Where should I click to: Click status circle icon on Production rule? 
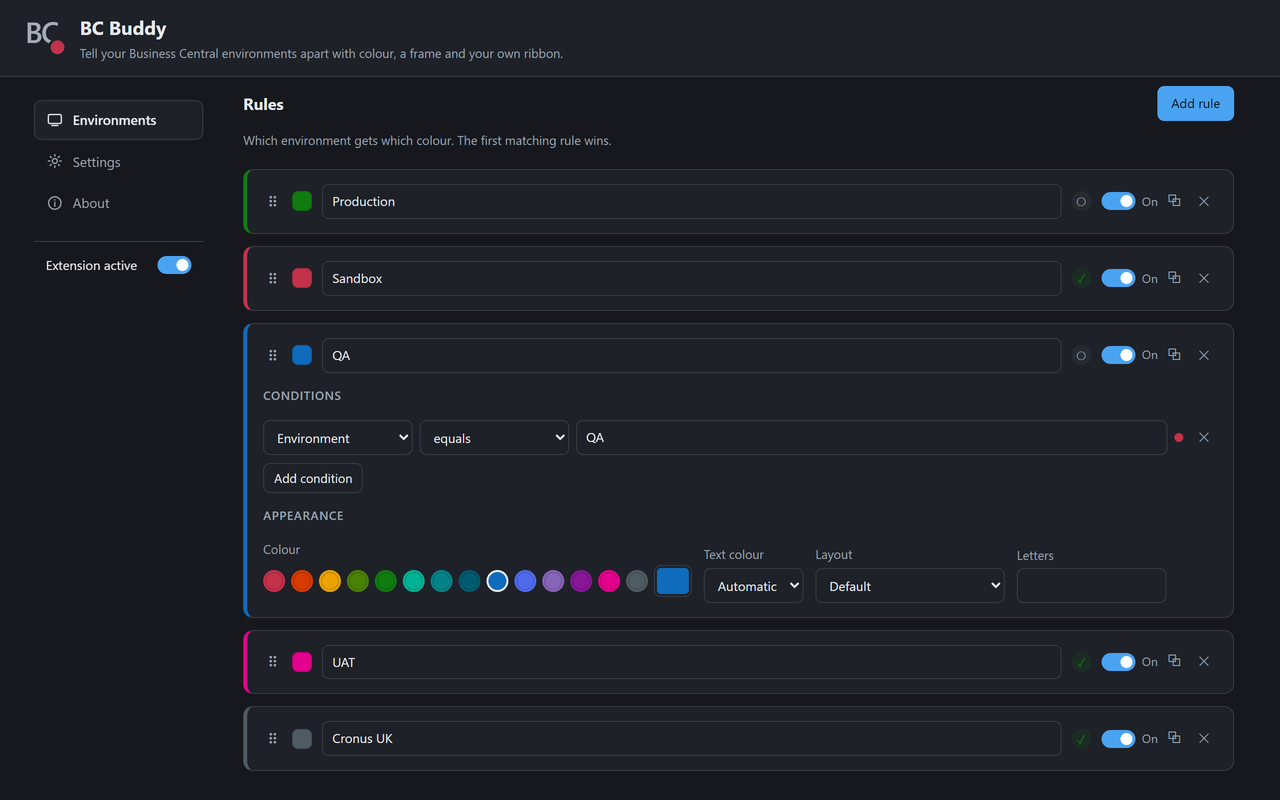(1081, 201)
